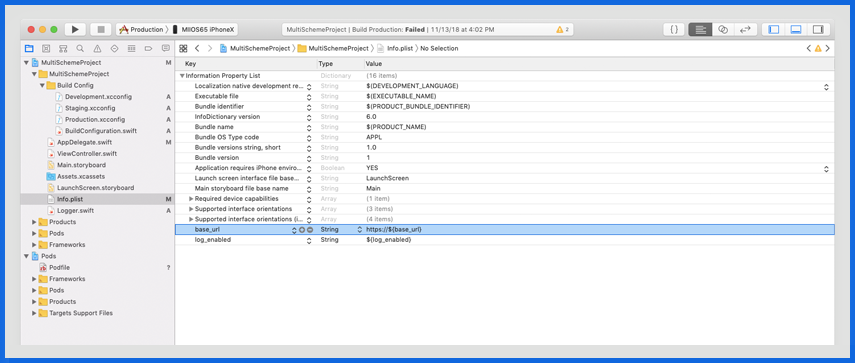Open YES boolean value dropdown
Image resolution: width=855 pixels, height=363 pixels.
coord(826,168)
